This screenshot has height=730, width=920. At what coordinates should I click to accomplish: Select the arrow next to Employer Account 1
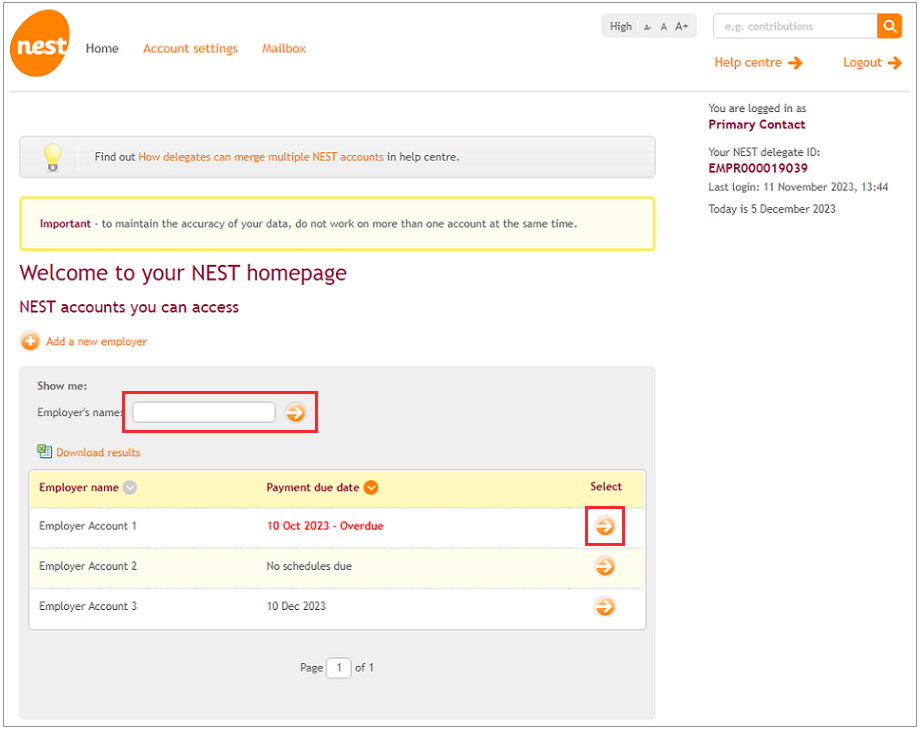[604, 525]
